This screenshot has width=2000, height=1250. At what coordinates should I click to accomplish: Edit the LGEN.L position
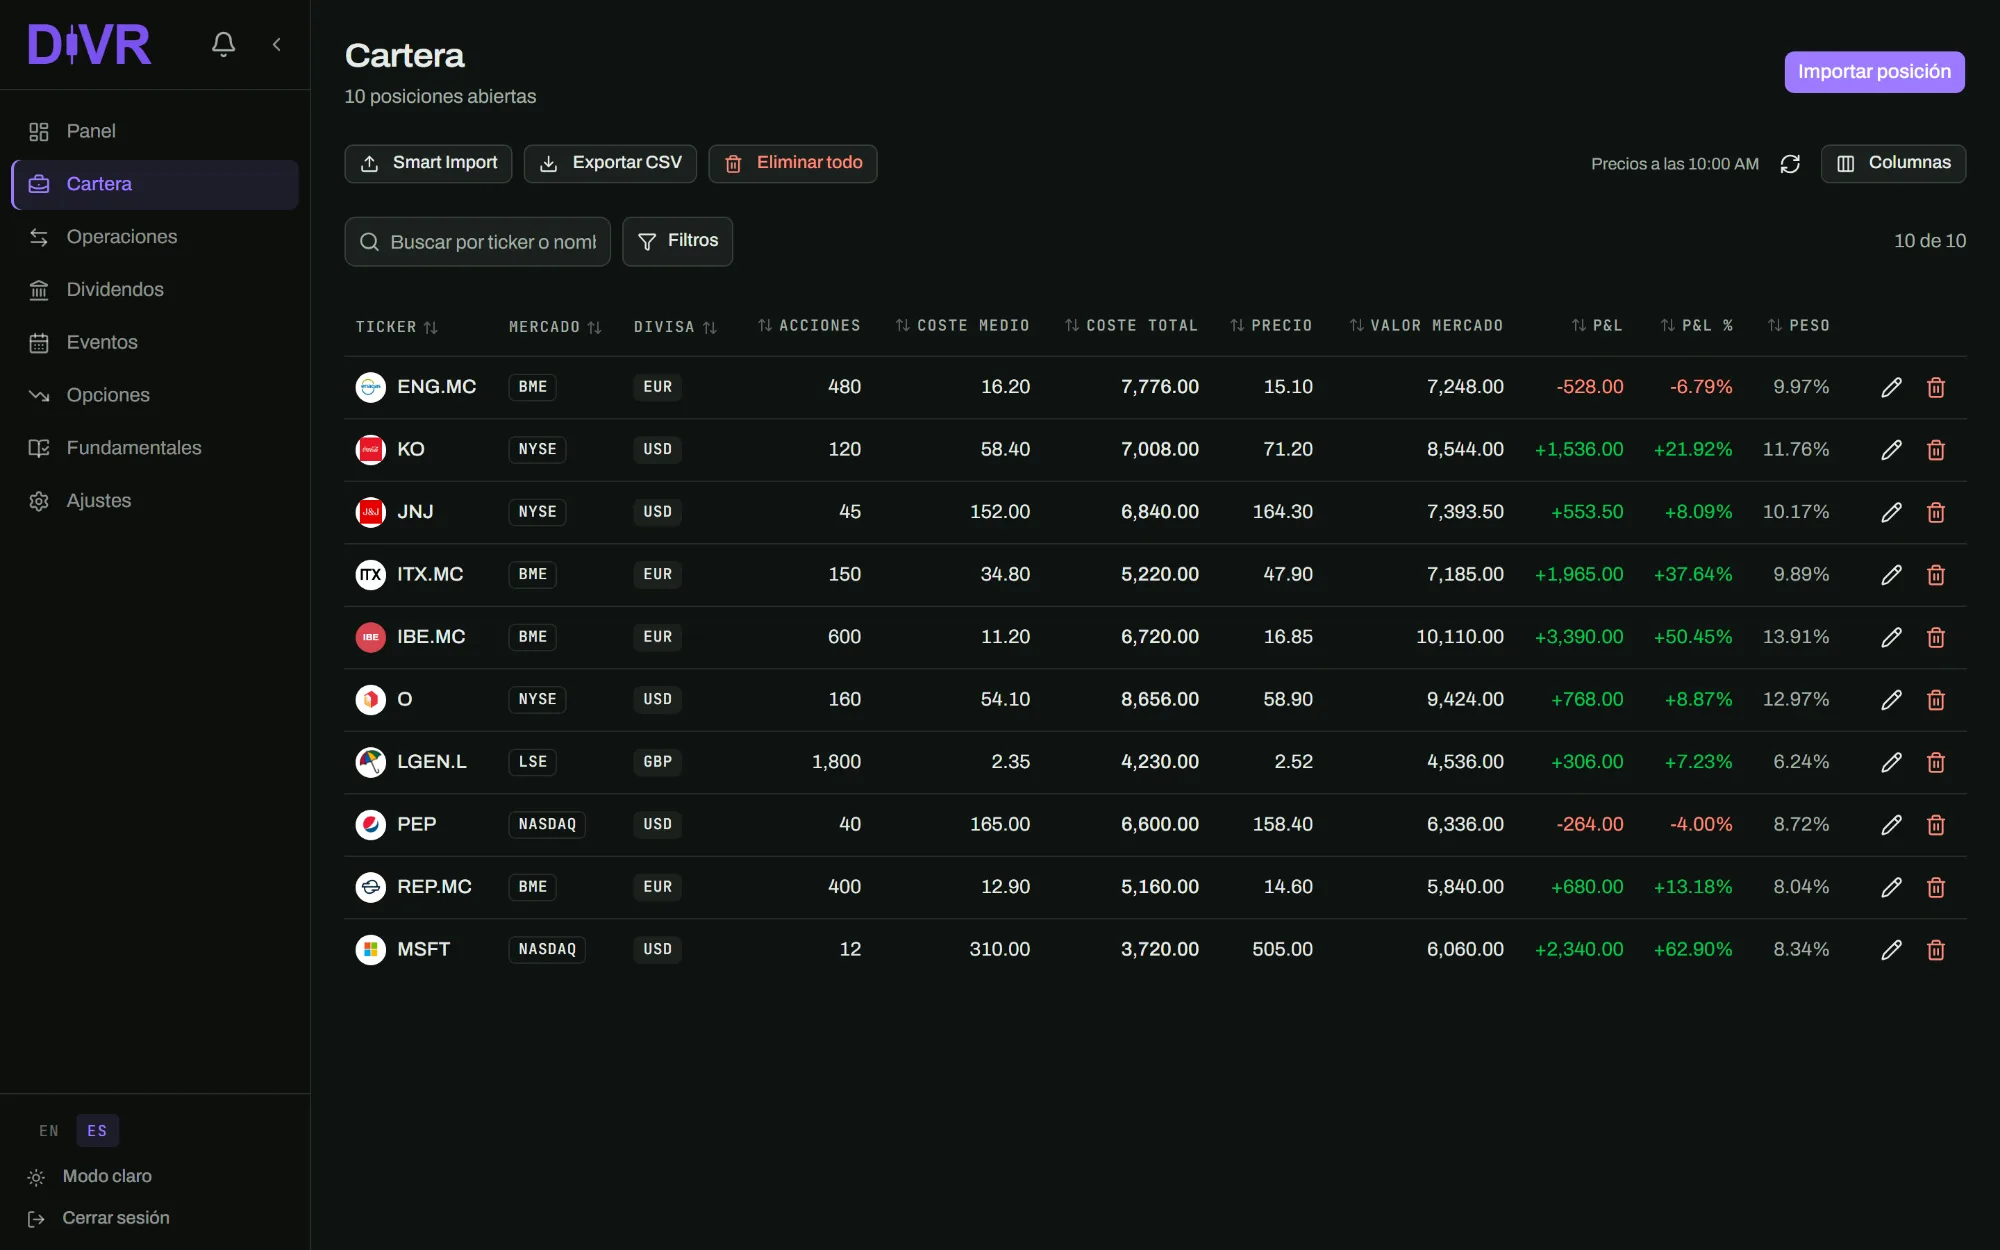pos(1891,763)
